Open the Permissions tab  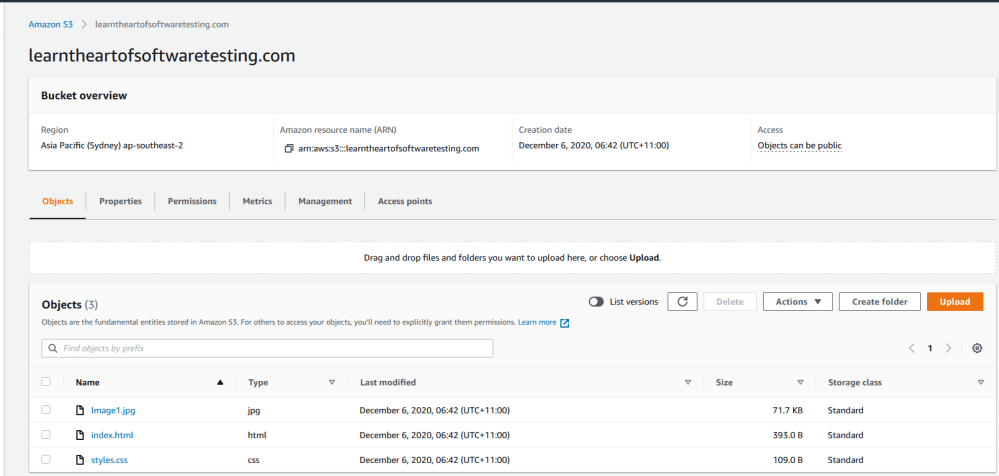(x=192, y=201)
